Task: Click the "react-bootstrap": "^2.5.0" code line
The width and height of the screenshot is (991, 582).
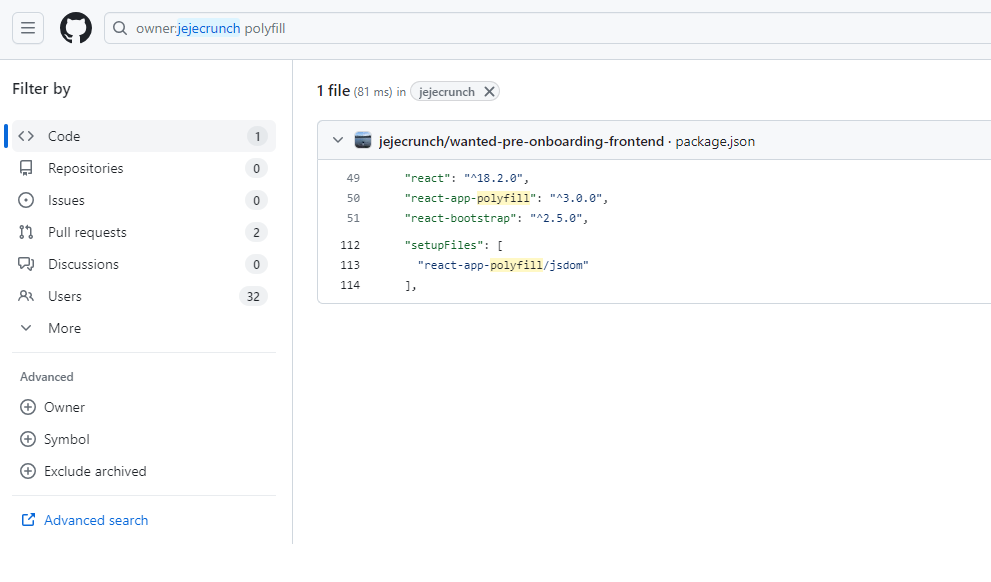Action: [x=496, y=218]
